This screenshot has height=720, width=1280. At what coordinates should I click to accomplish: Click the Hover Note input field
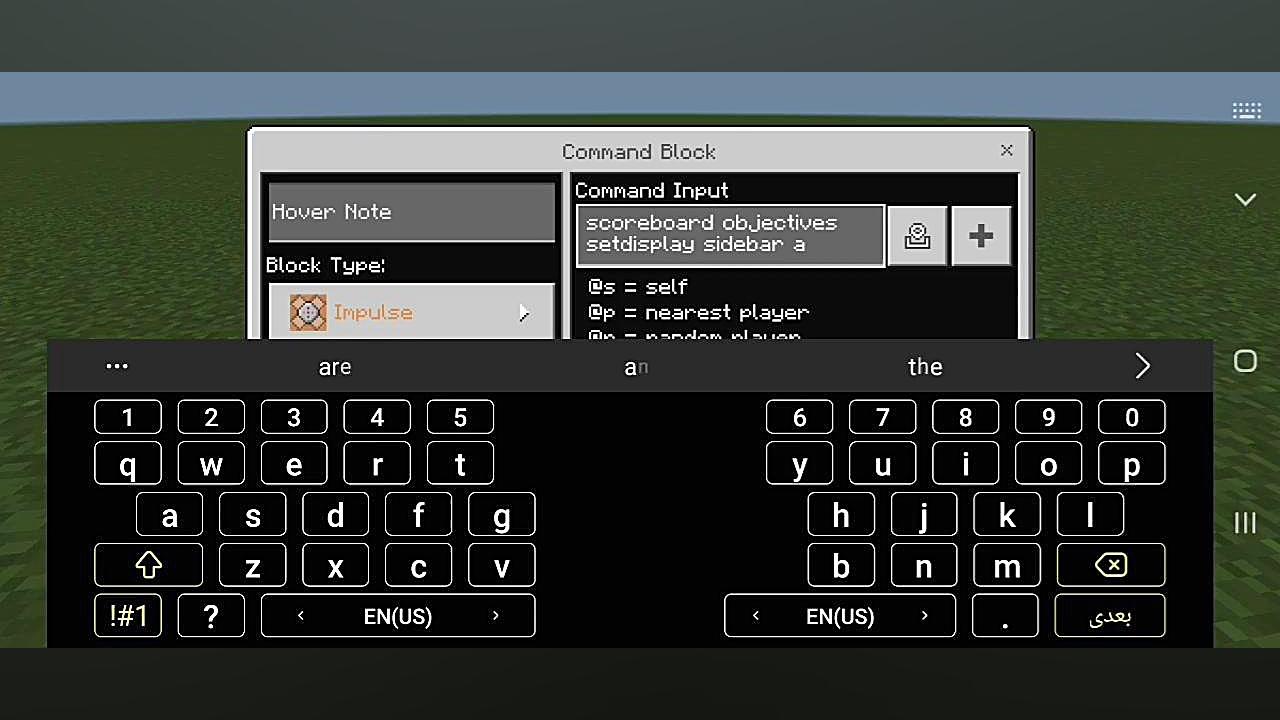pos(412,212)
